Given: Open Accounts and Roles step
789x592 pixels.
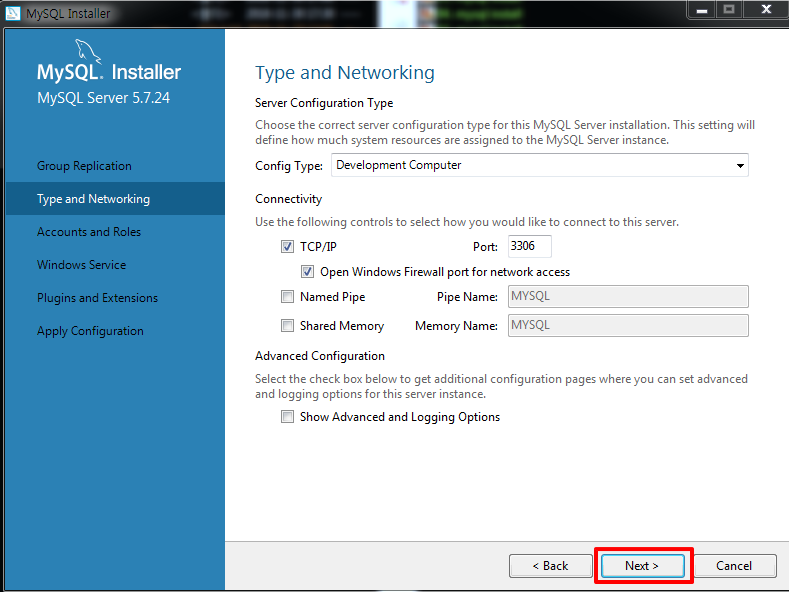Looking at the screenshot, I should coord(115,232).
